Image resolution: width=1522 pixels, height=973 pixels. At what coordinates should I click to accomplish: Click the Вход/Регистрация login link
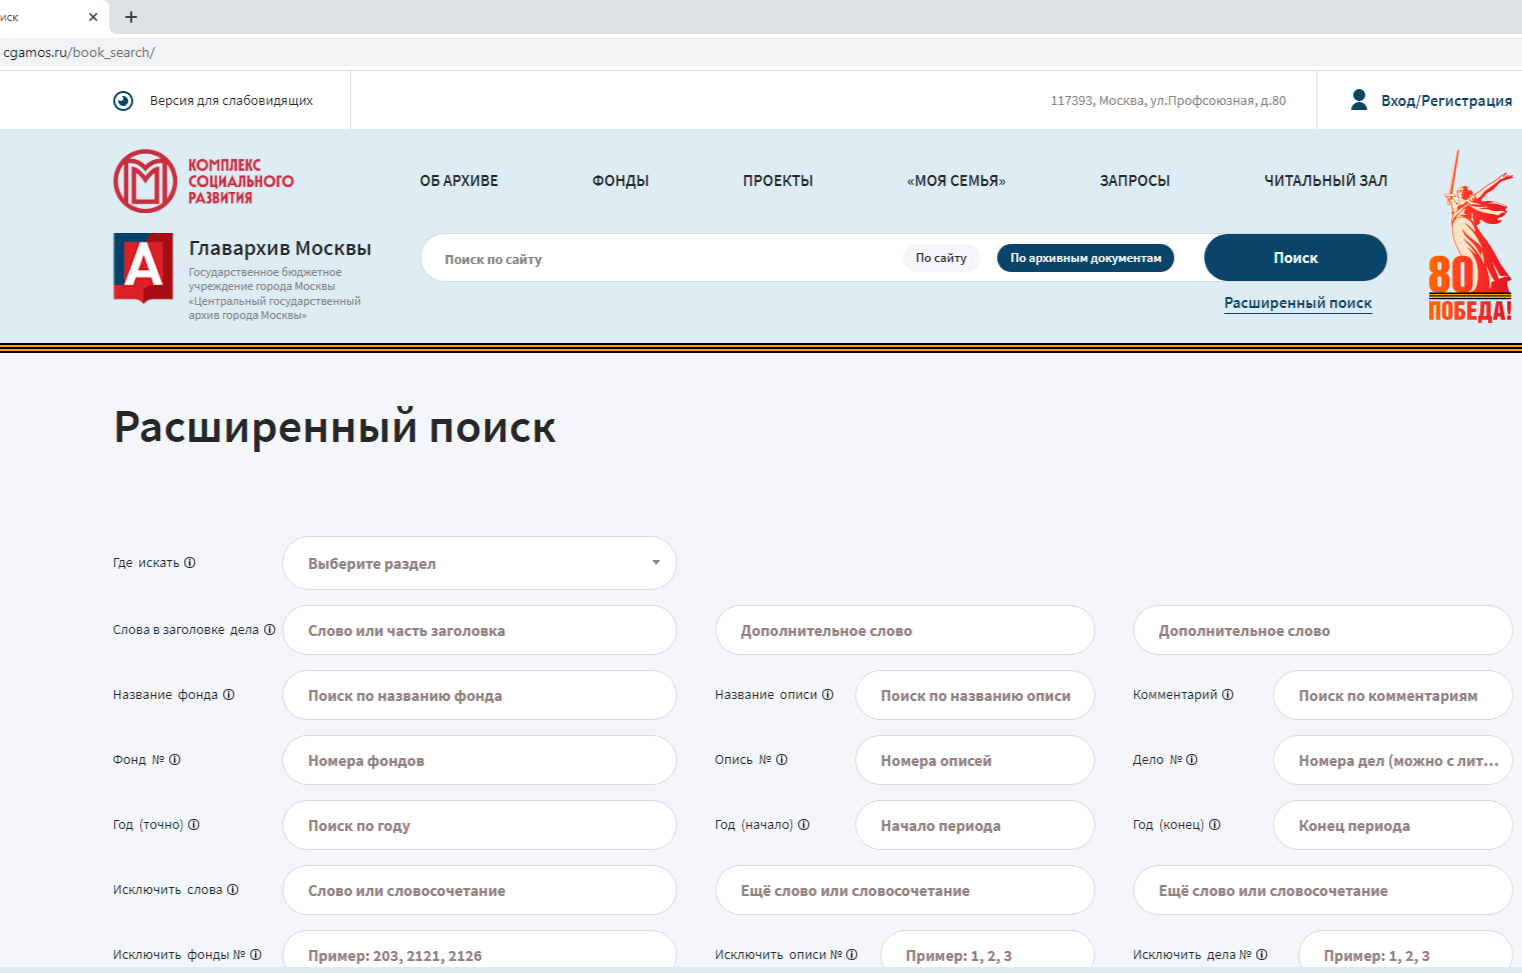pyautogui.click(x=1446, y=101)
